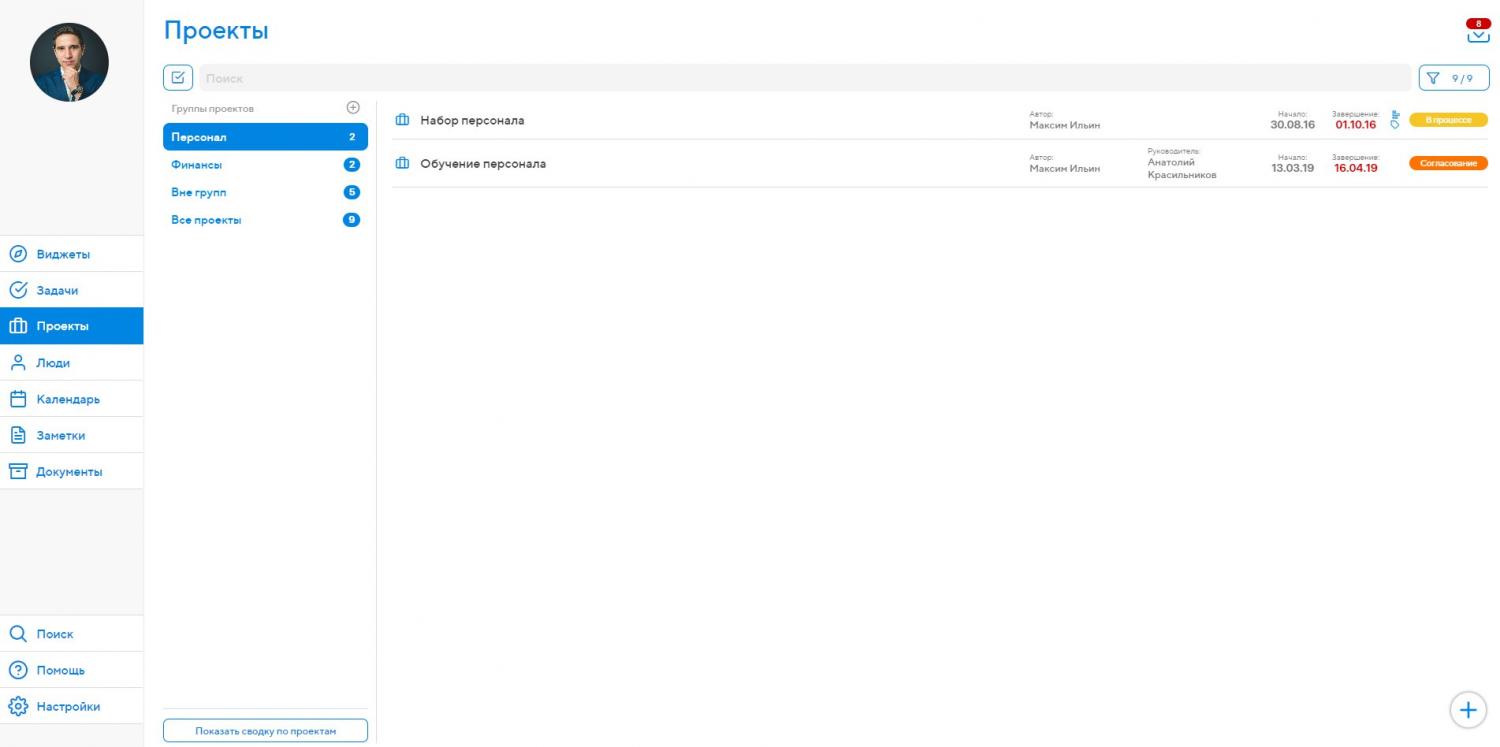The height and width of the screenshot is (747, 1500).
Task: Click briefcase icon of Набор персонала project
Action: click(x=403, y=121)
